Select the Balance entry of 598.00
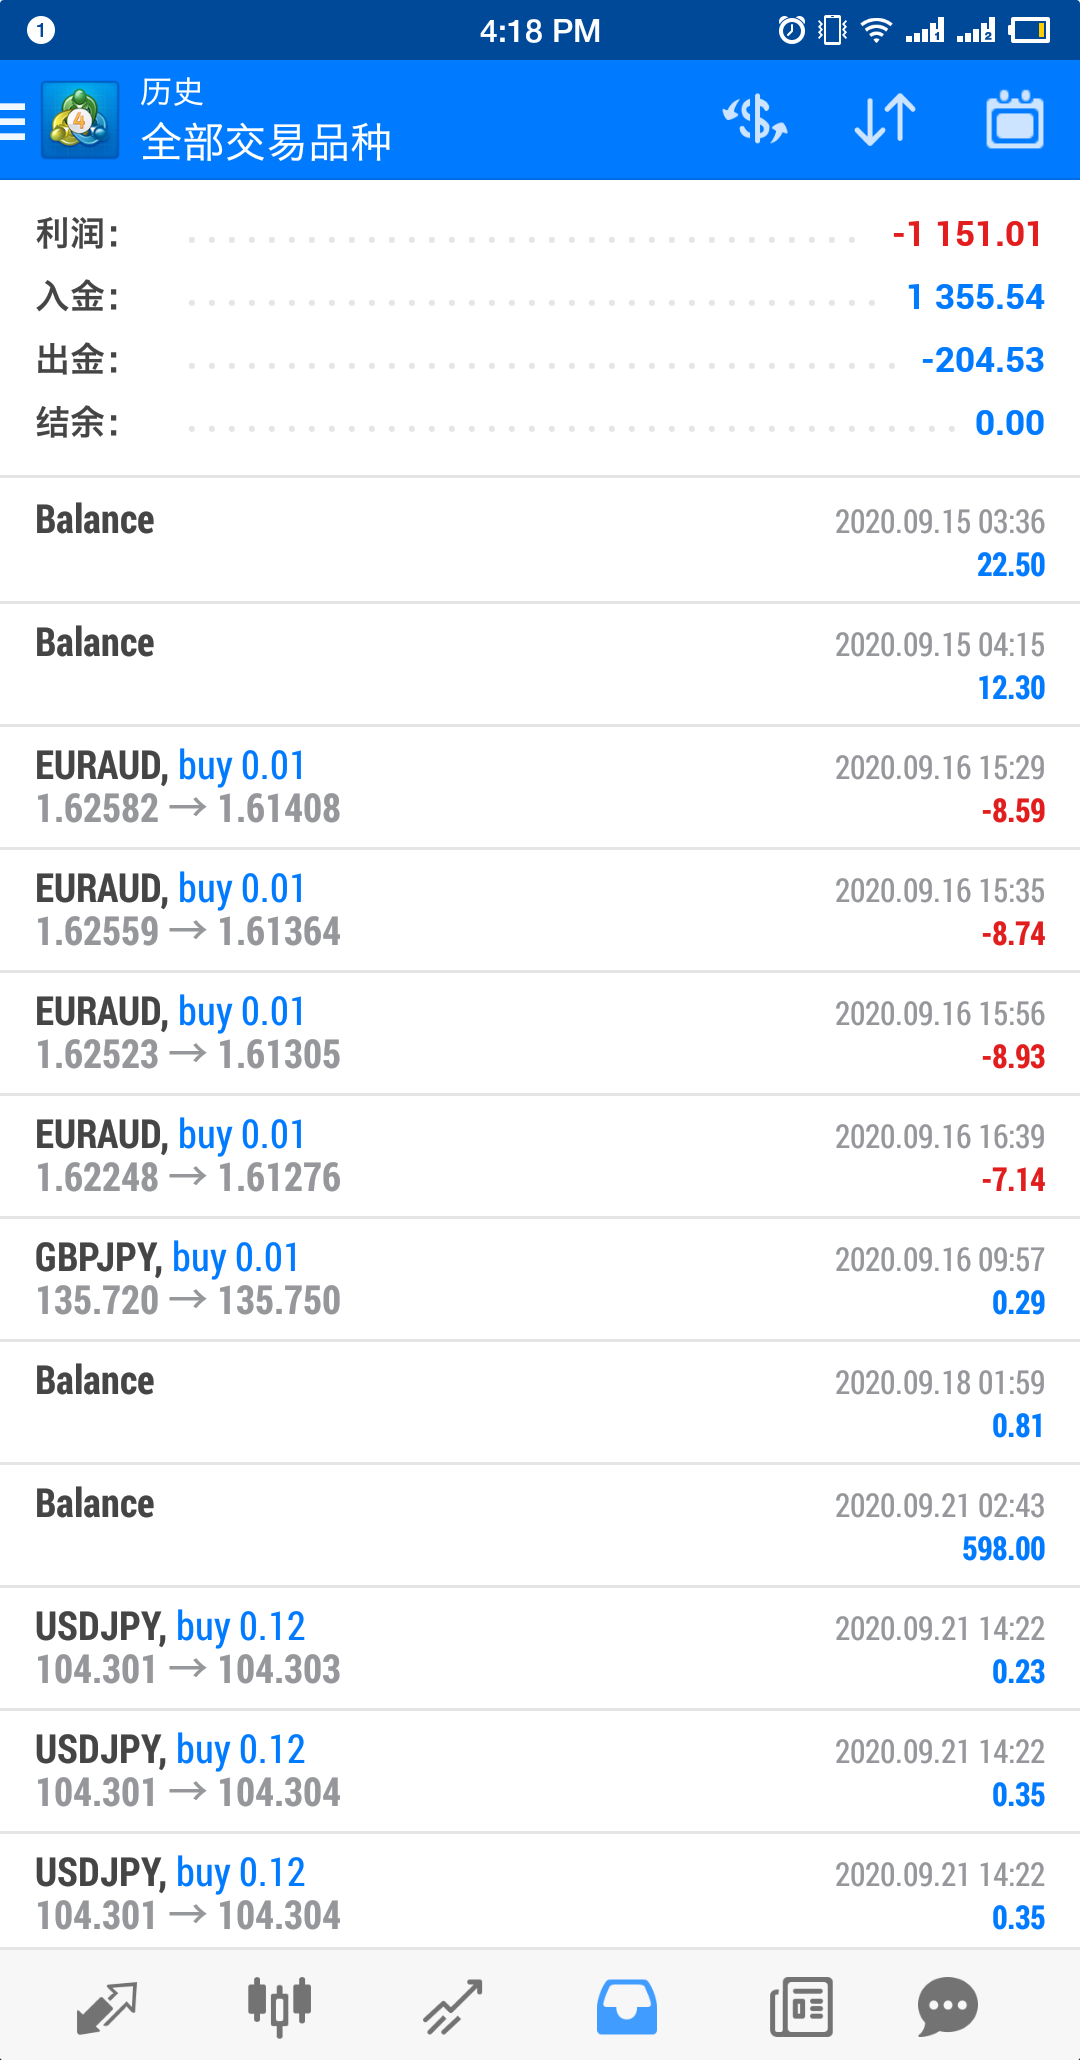1080x2060 pixels. [x=540, y=1526]
